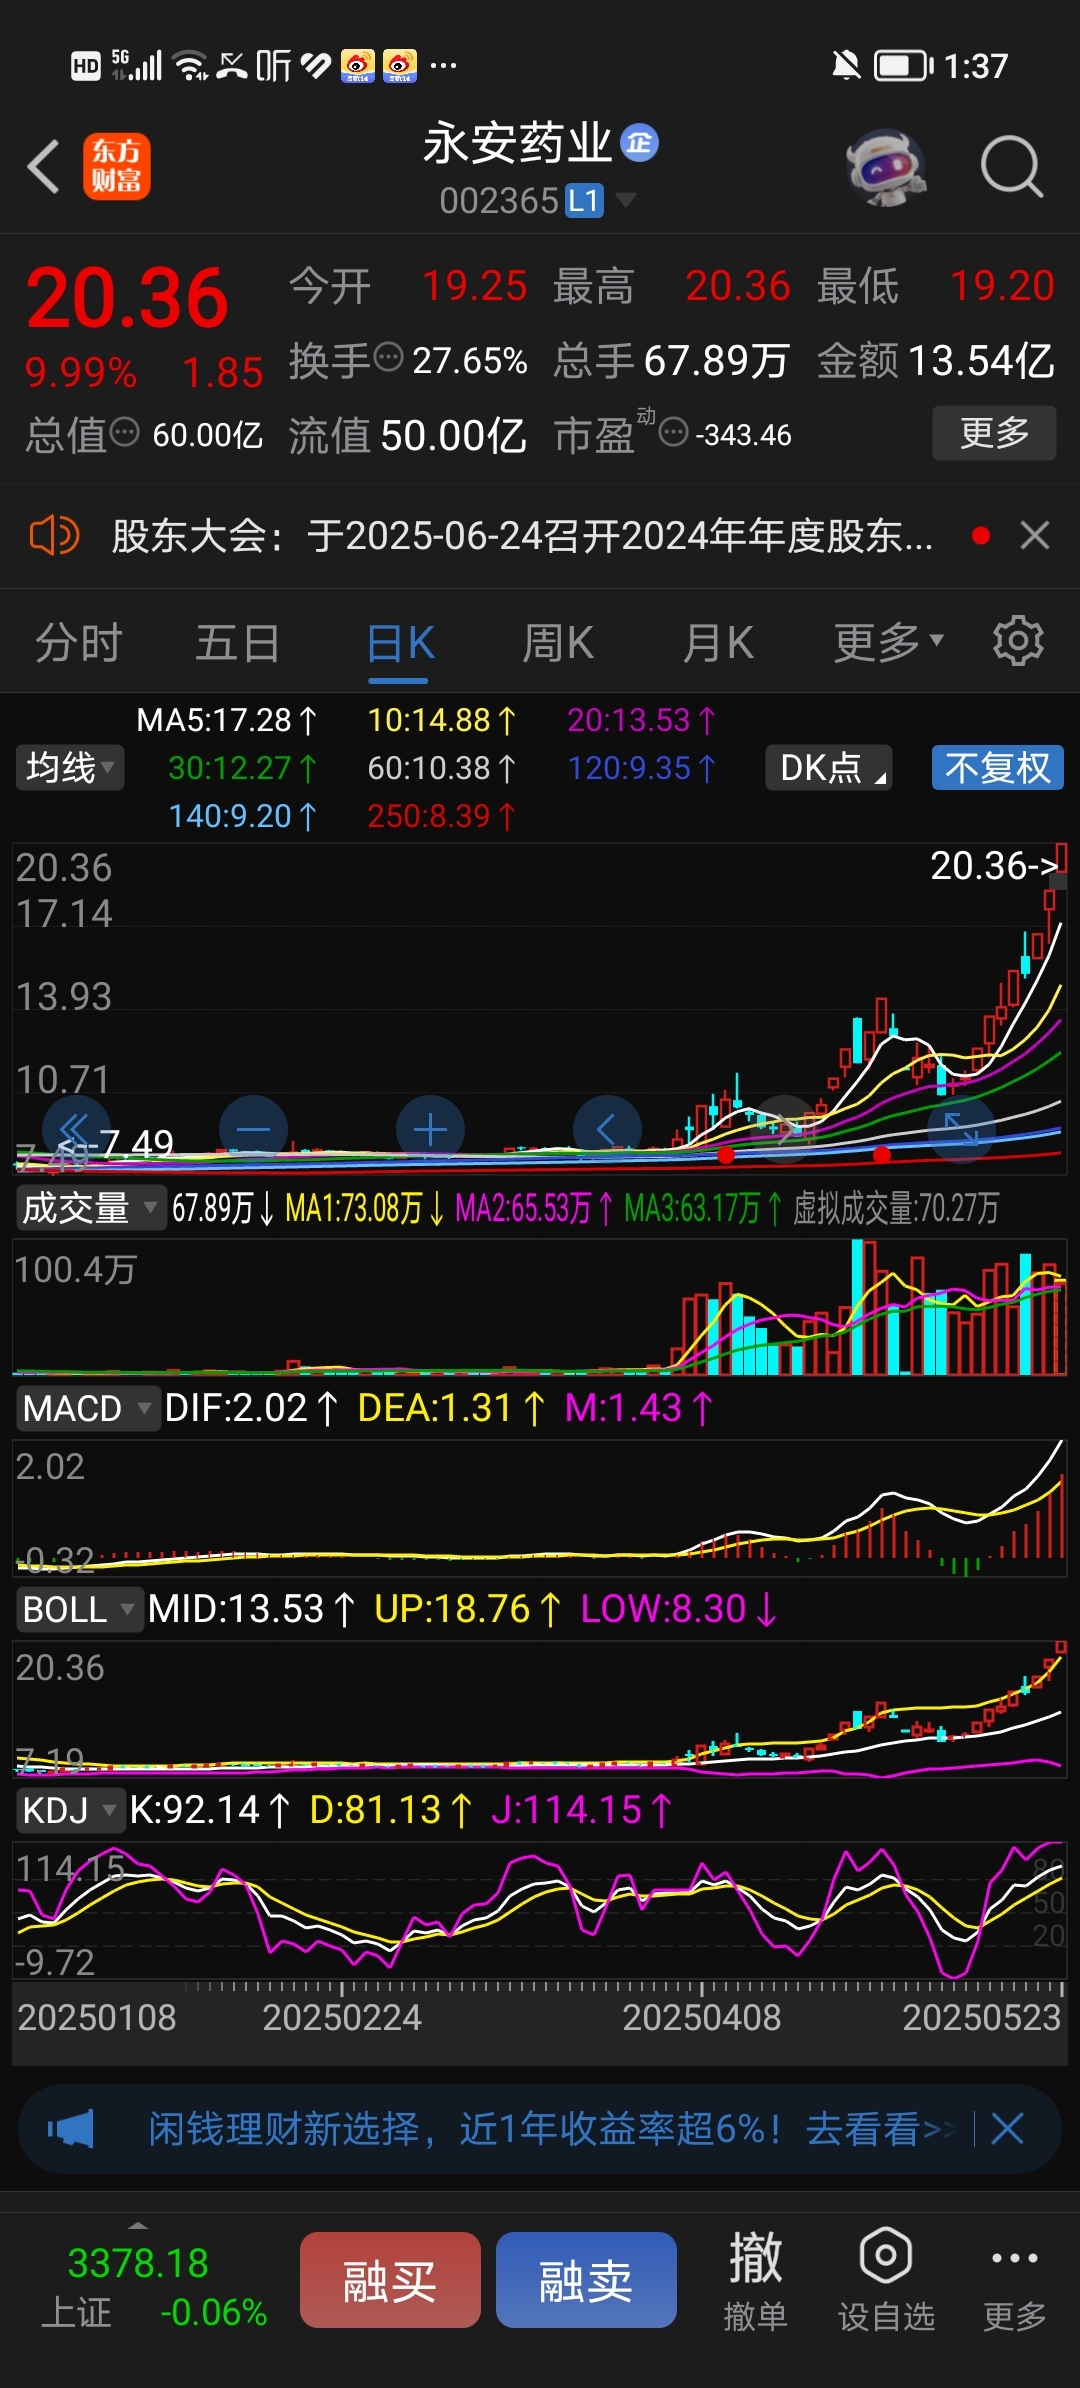Tap the orange speaker announcement icon
Viewport: 1080px width, 2388px height.
coord(54,536)
